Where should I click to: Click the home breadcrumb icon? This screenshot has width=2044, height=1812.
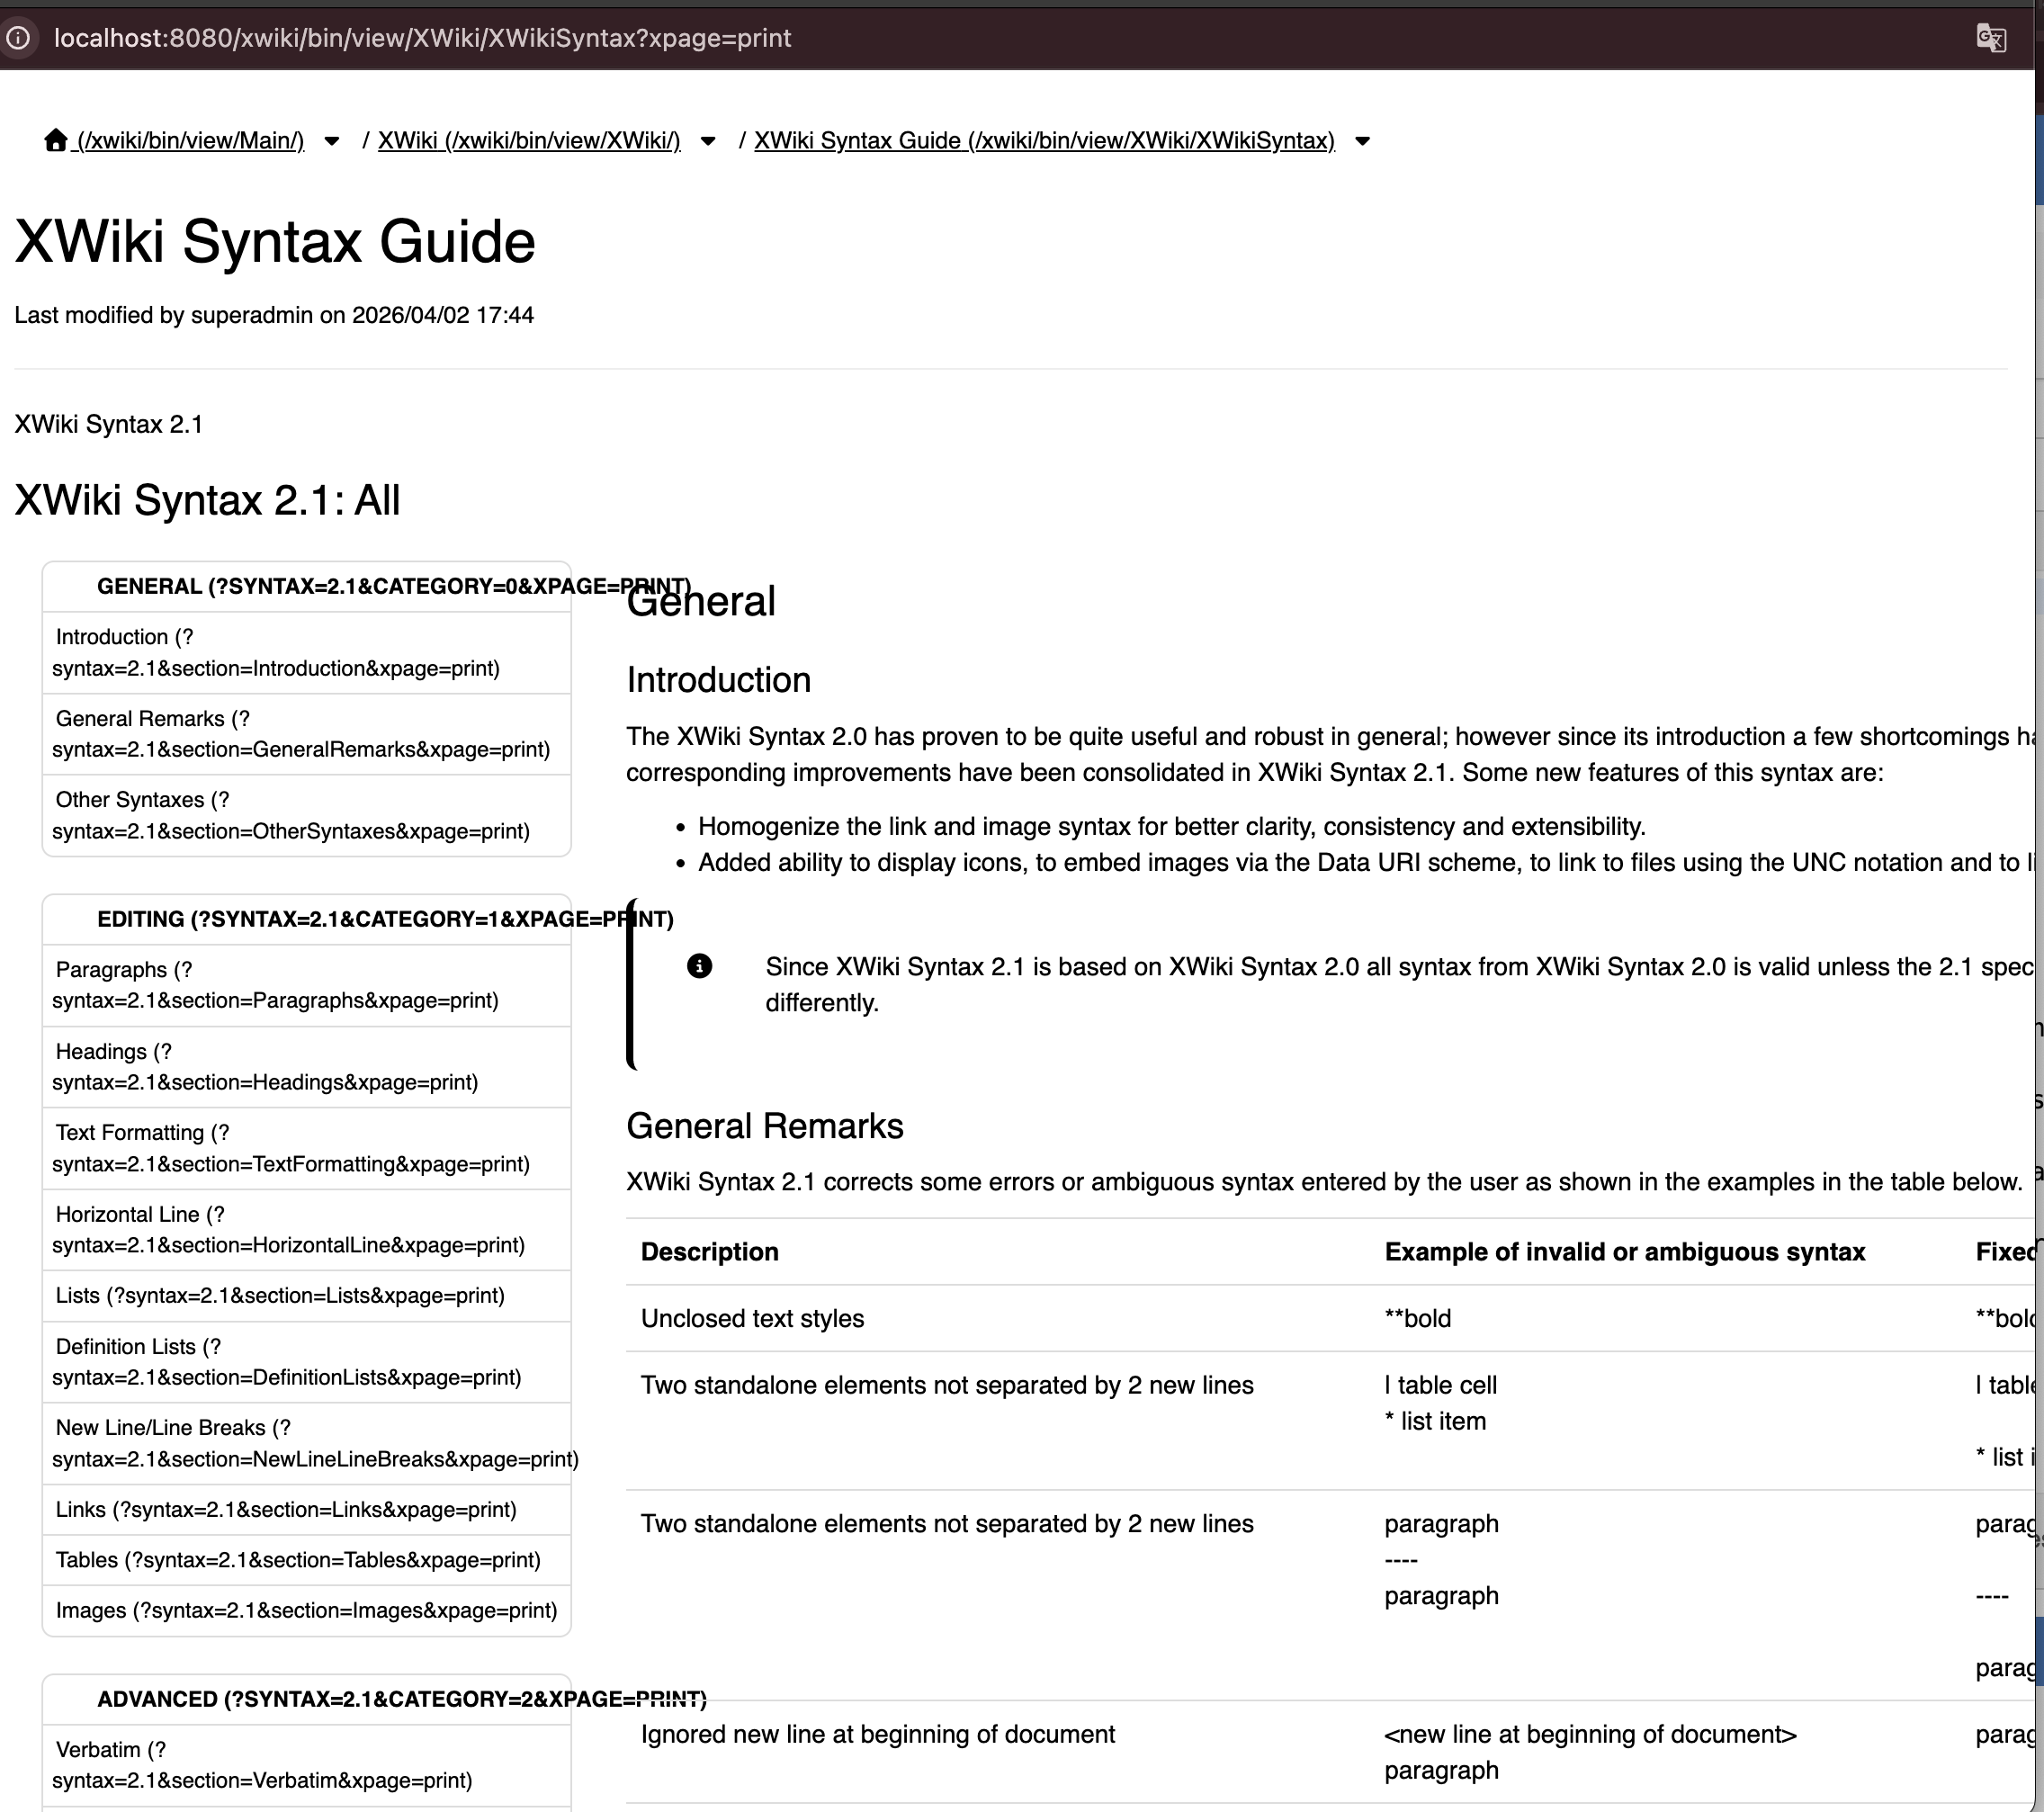56,140
